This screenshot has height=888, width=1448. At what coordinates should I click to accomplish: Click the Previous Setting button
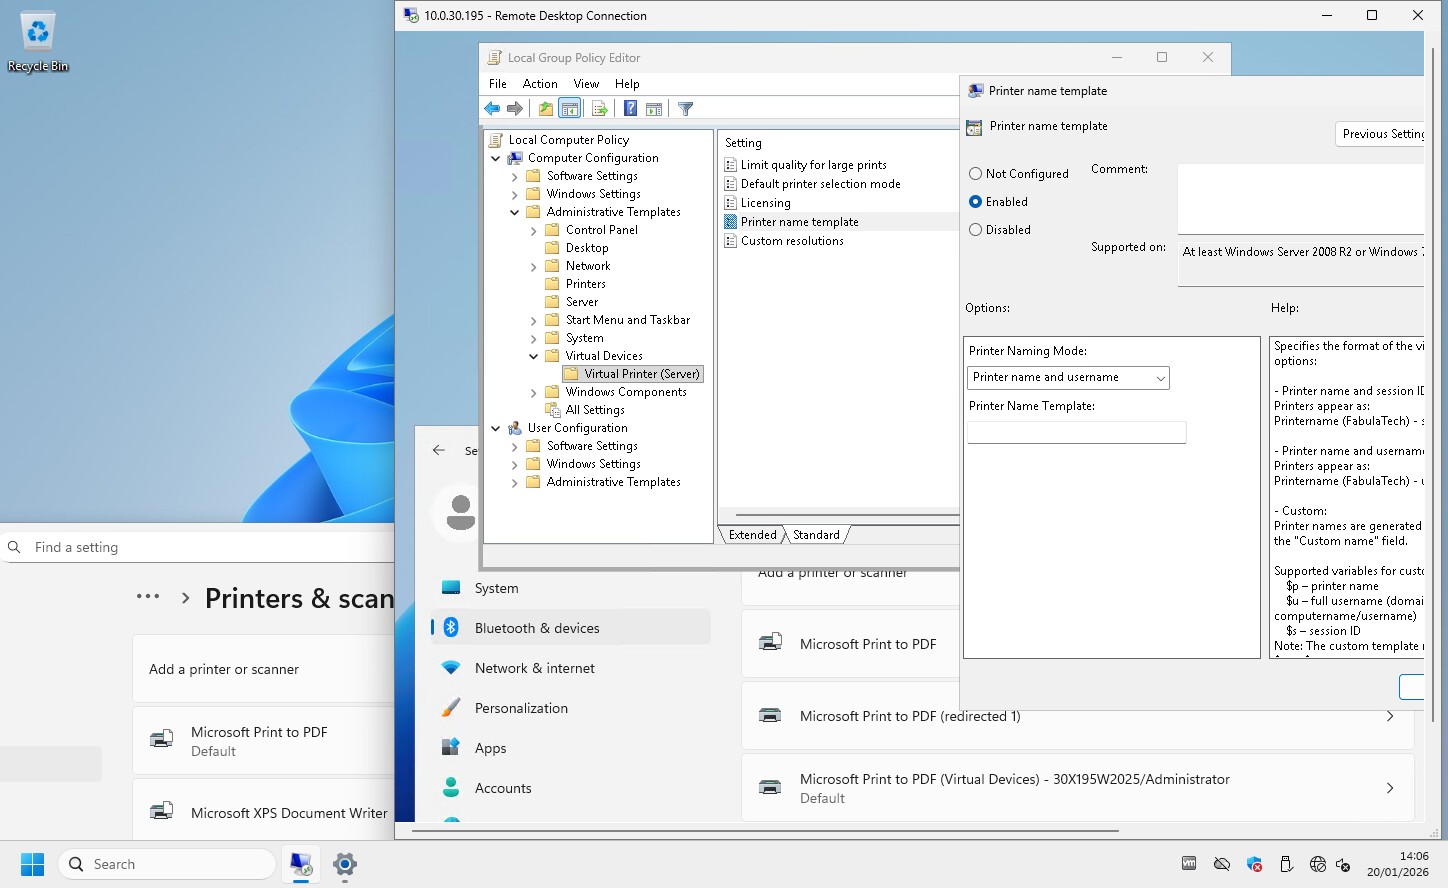[x=1382, y=134]
